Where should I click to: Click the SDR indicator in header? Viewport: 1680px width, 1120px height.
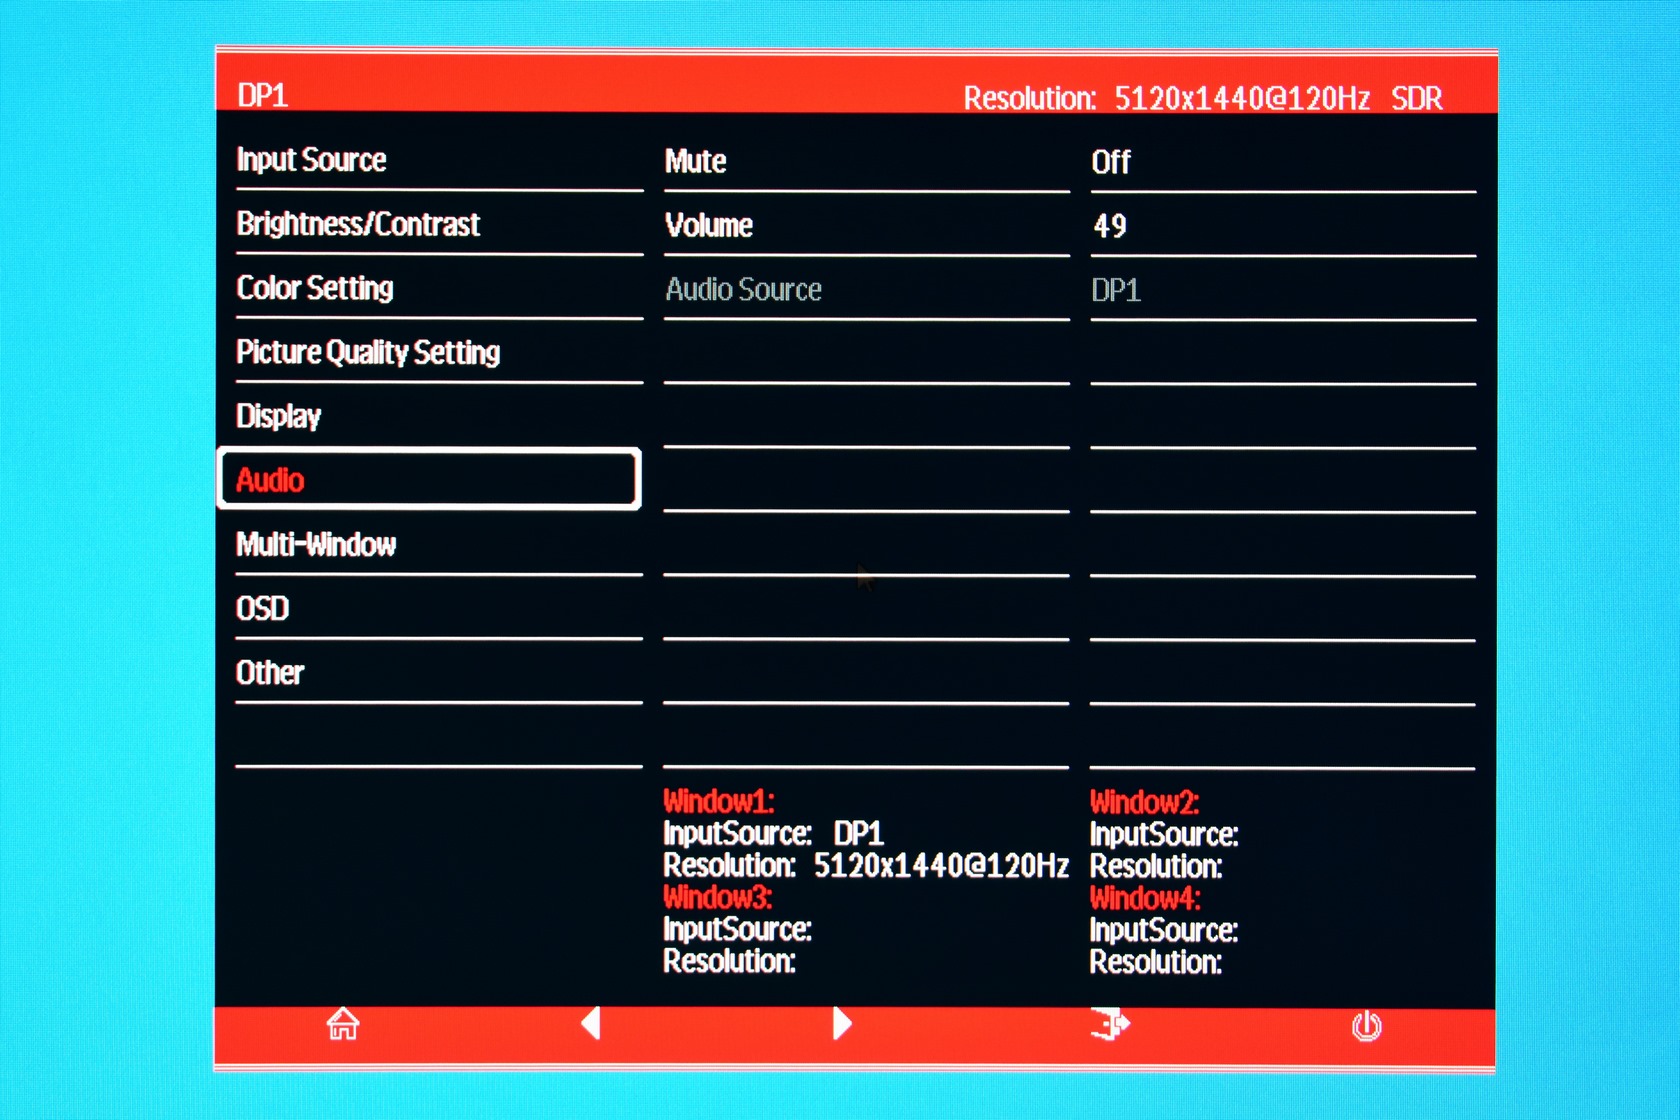[x=1417, y=98]
